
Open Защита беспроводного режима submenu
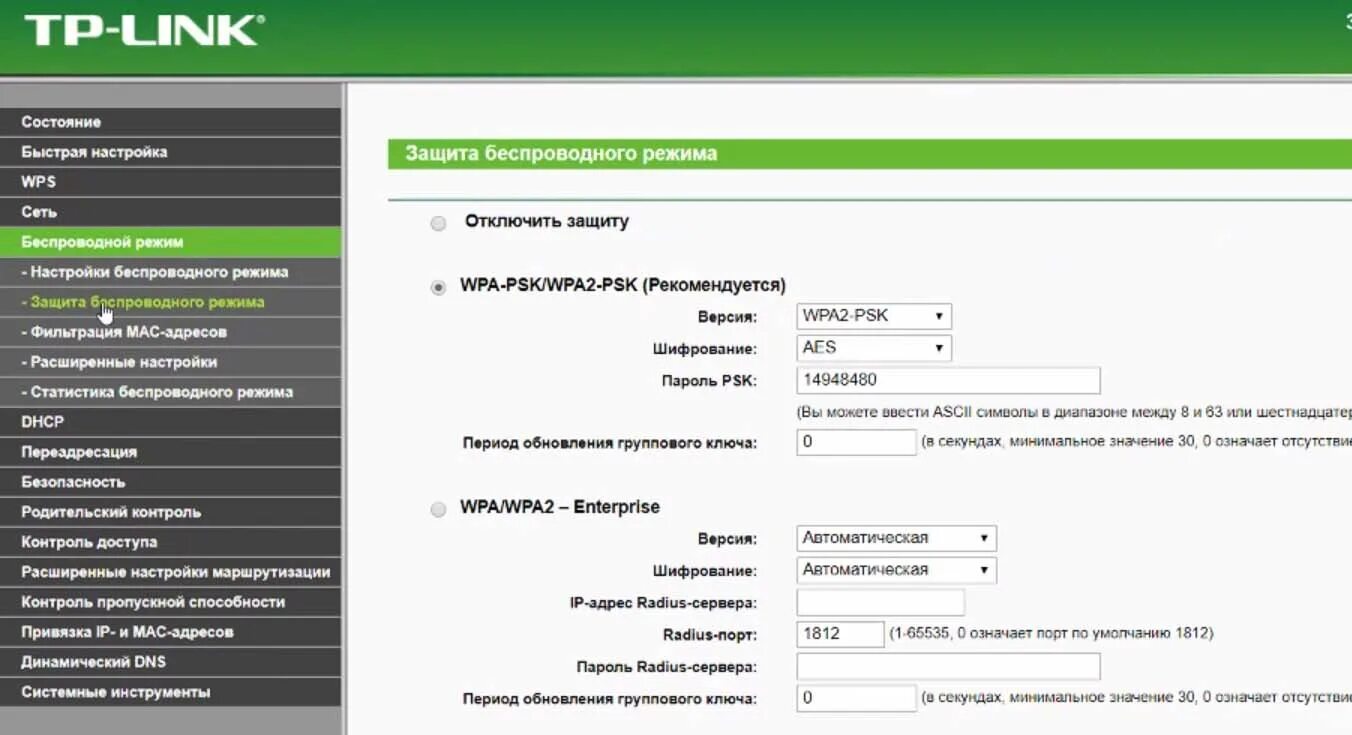point(170,302)
